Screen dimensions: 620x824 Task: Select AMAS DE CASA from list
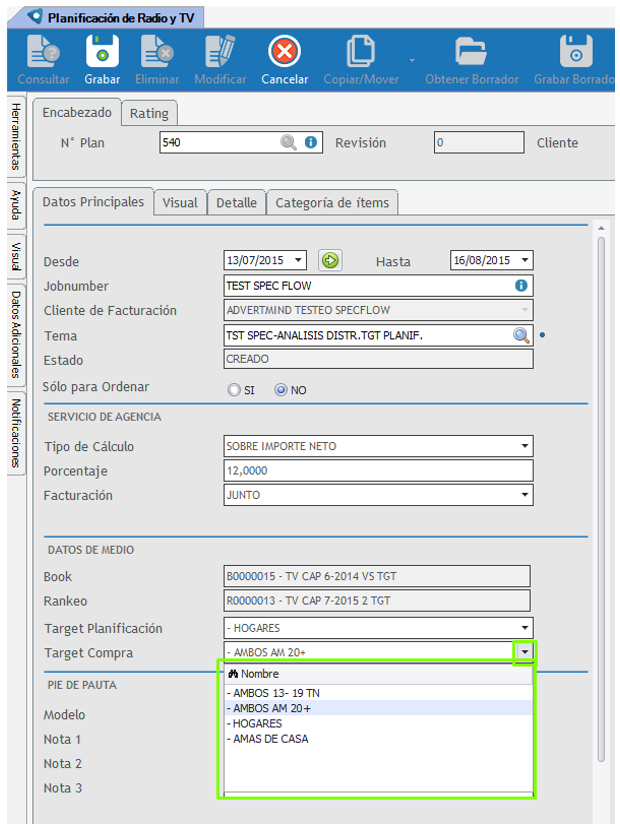(x=378, y=738)
